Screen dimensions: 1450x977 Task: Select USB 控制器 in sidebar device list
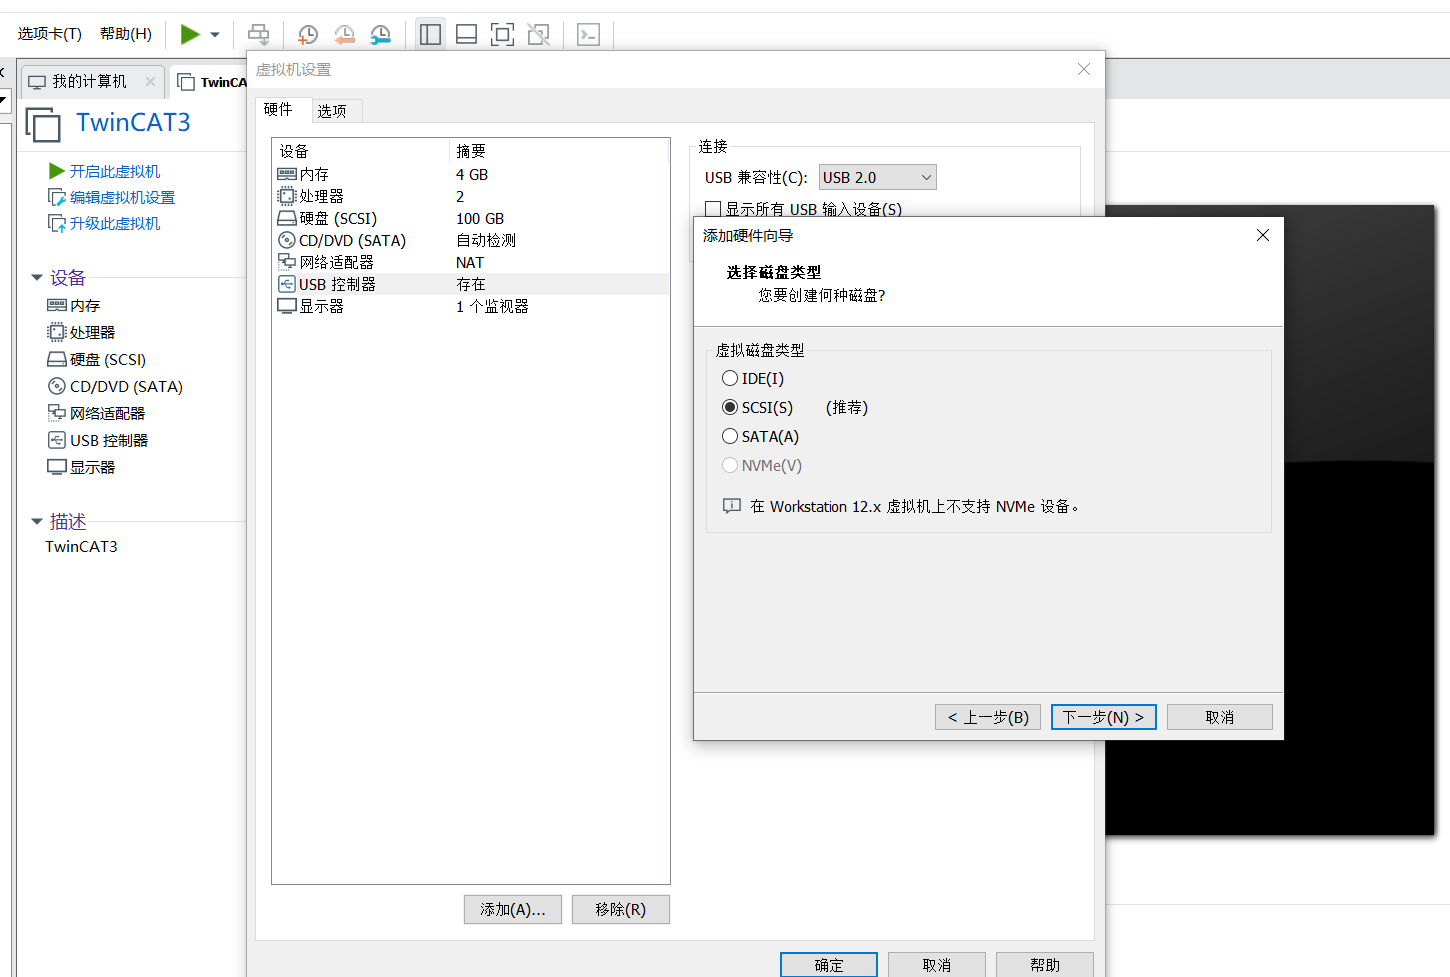(98, 440)
